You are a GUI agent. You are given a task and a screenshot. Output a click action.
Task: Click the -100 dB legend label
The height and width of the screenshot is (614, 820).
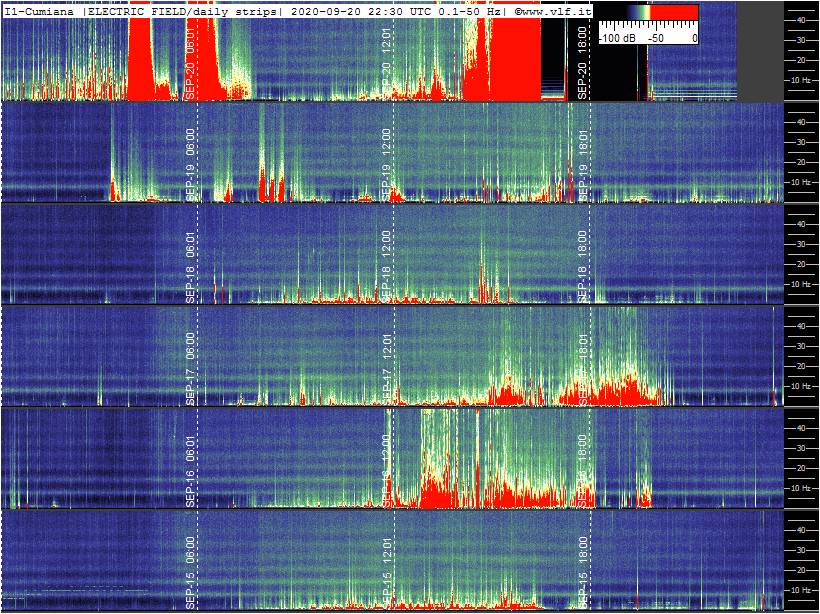615,39
